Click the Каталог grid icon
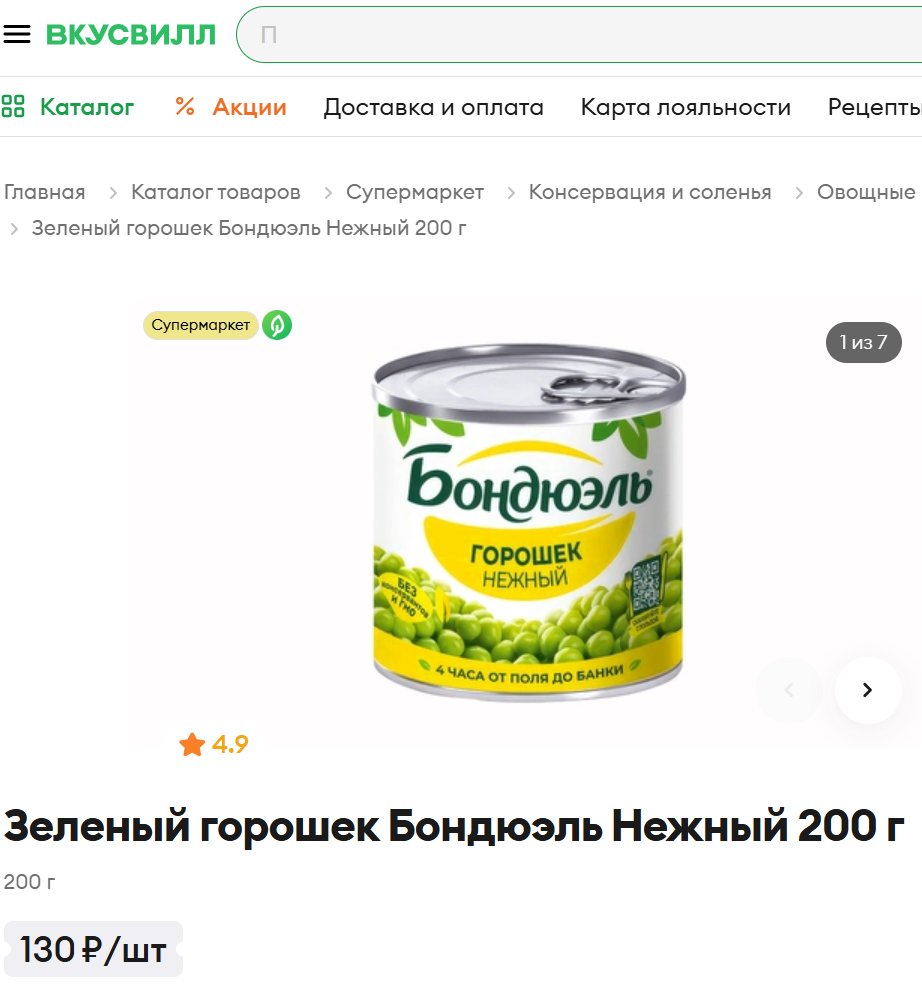Viewport: 922px width, 994px height. pyautogui.click(x=13, y=106)
